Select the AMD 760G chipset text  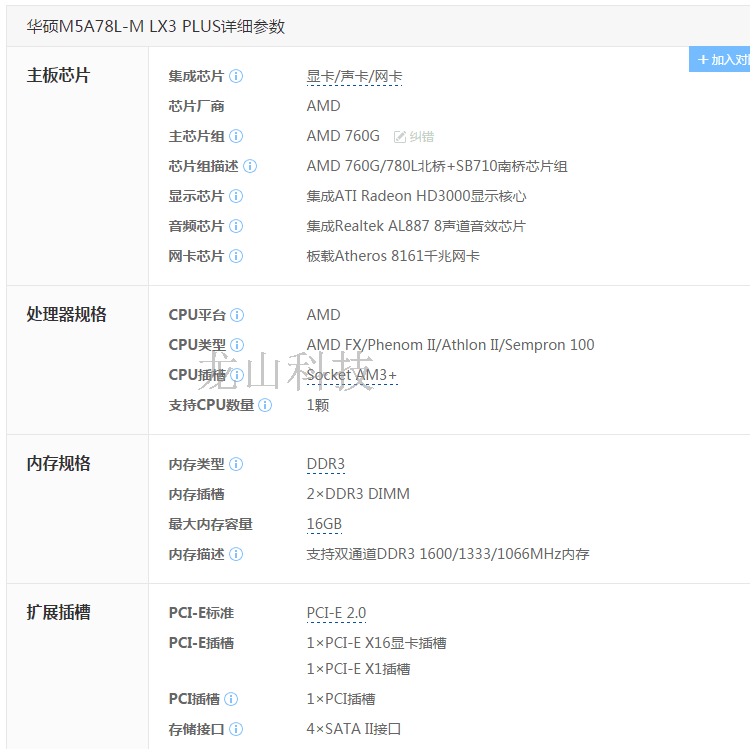point(343,136)
